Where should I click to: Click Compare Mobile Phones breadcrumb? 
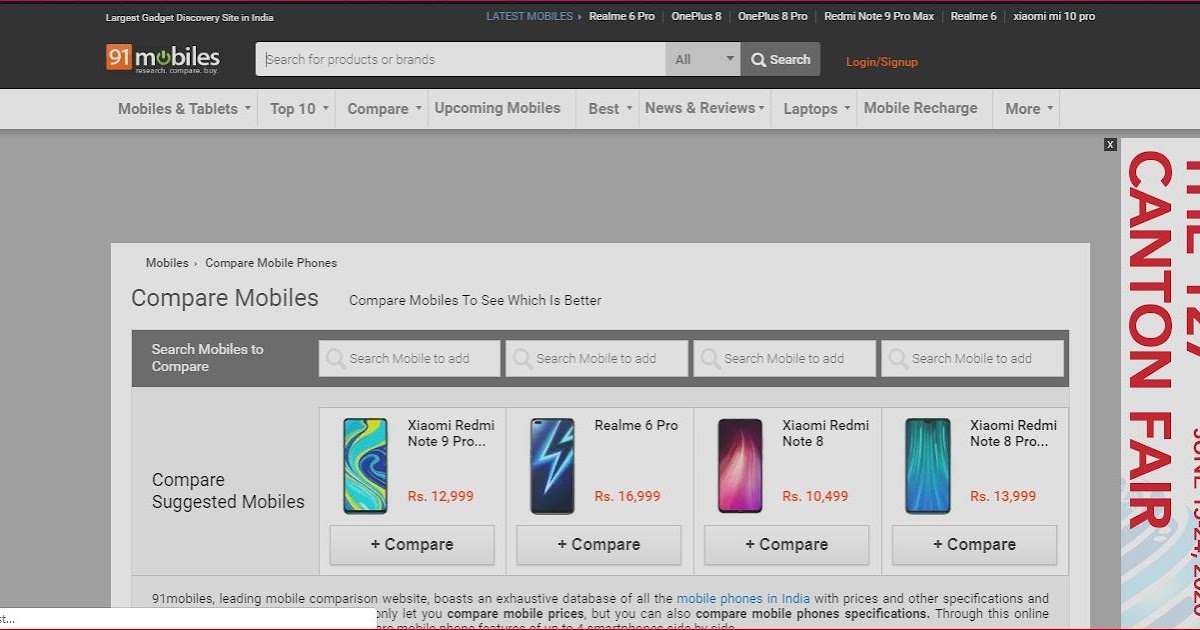271,263
